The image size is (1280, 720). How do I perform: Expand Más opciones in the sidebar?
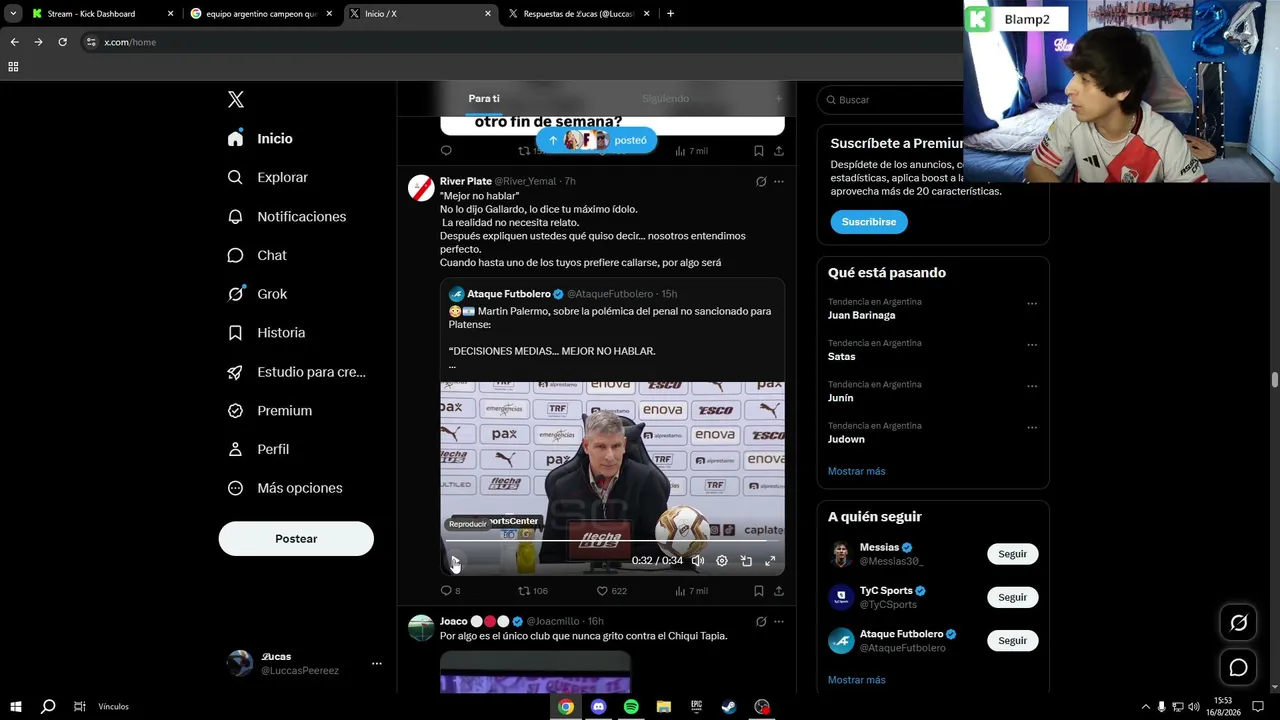click(x=285, y=488)
